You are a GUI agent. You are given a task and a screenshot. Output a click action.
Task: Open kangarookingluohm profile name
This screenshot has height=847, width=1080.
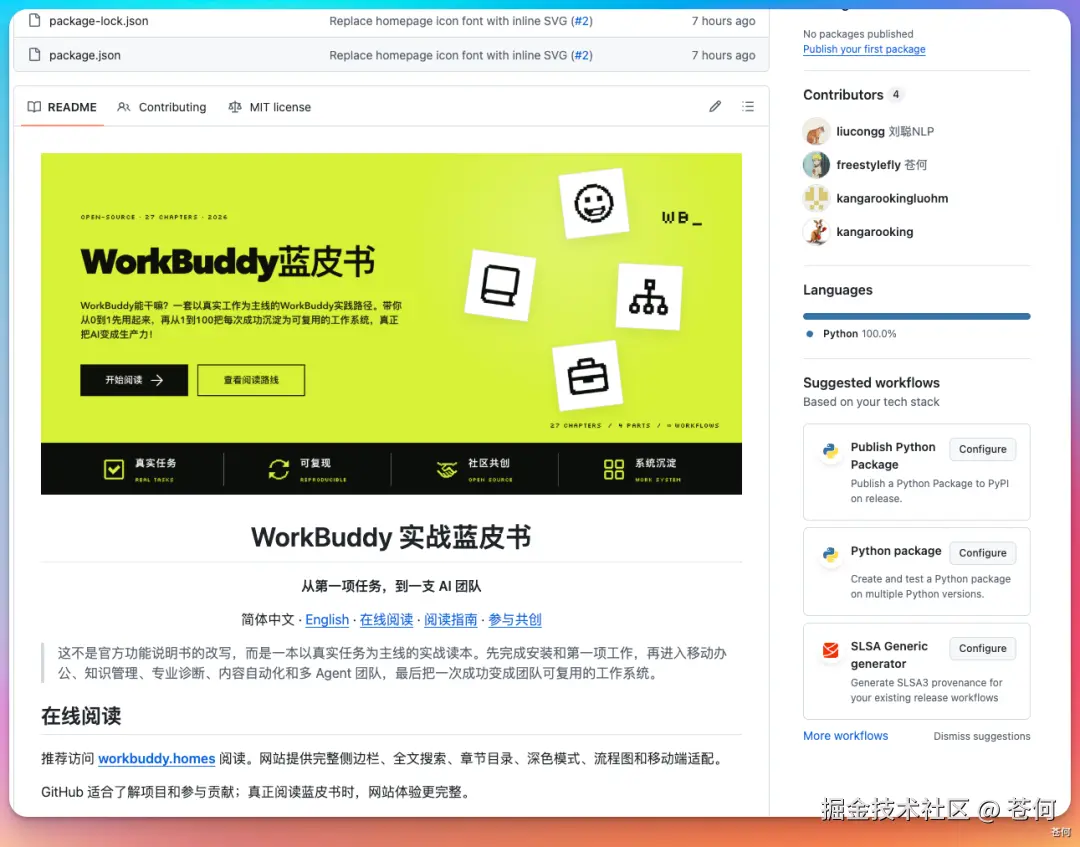click(x=892, y=198)
